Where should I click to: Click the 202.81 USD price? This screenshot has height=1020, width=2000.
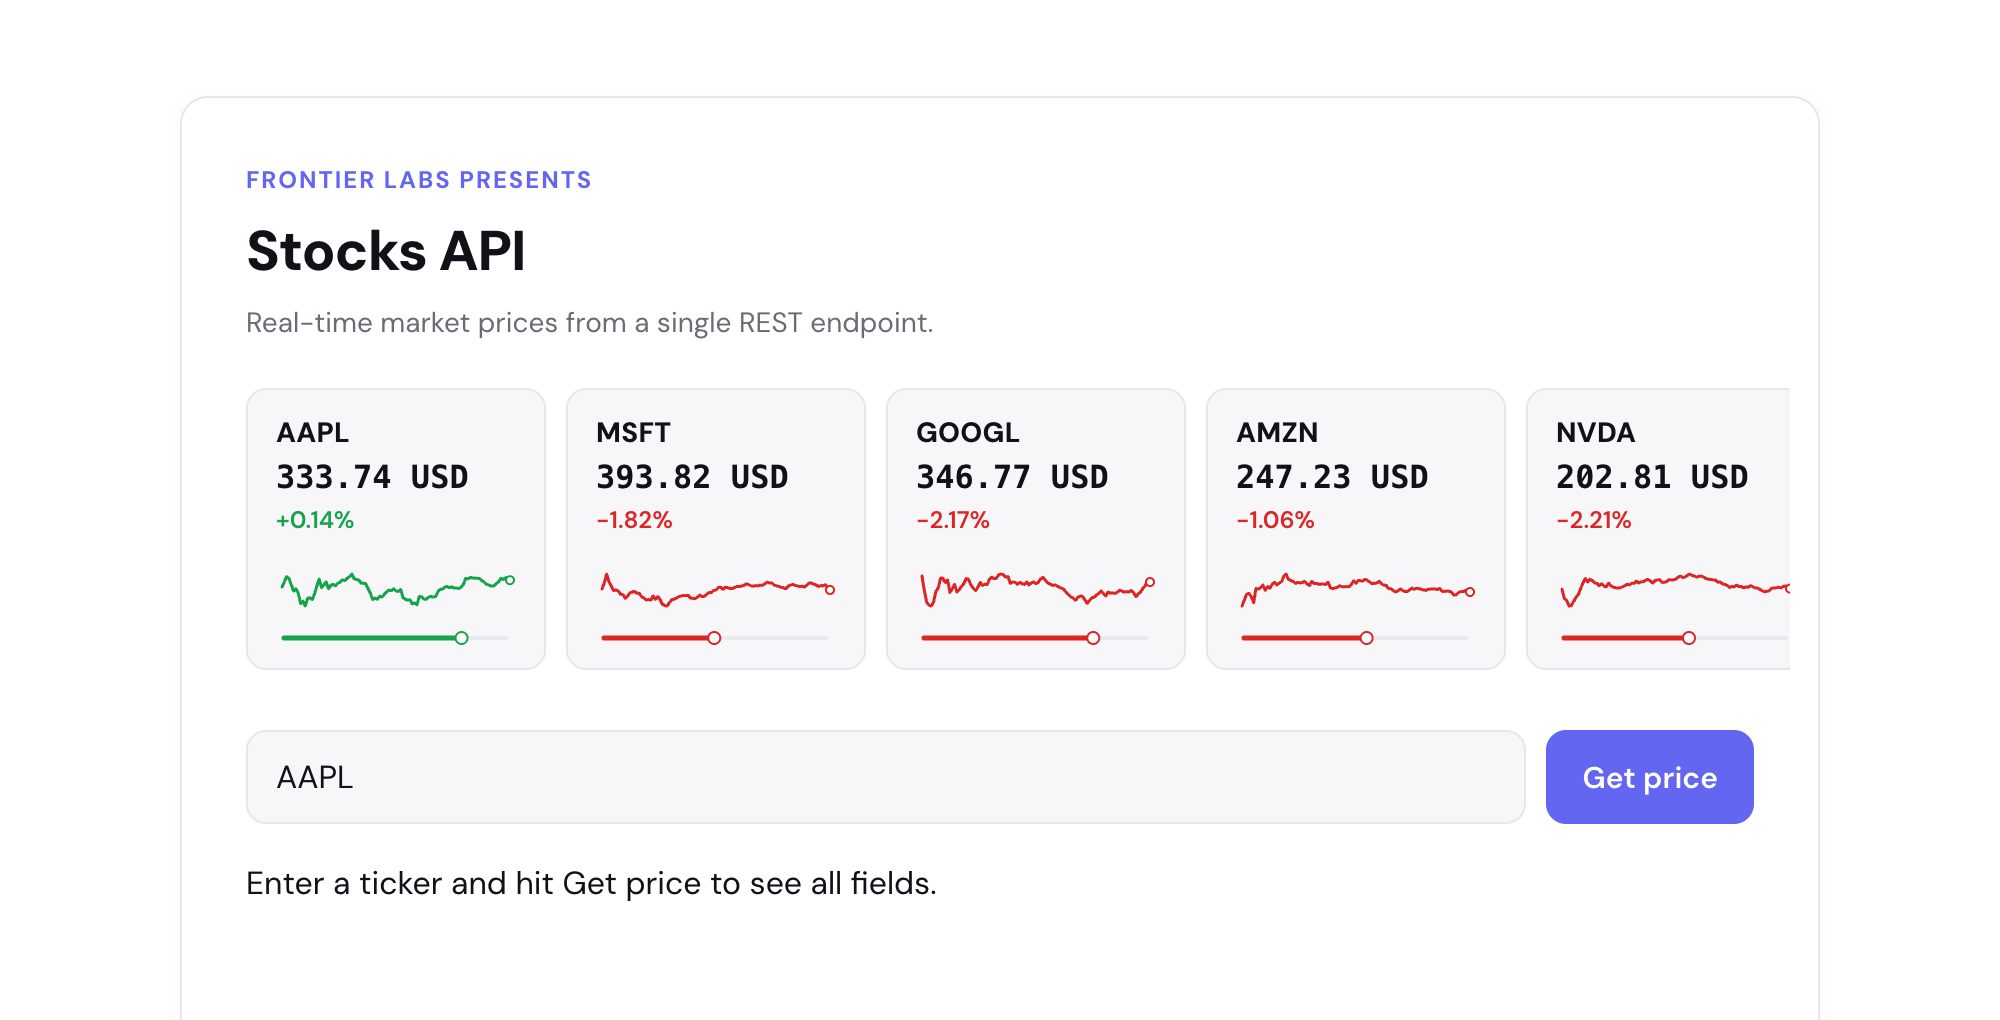[x=1652, y=477]
